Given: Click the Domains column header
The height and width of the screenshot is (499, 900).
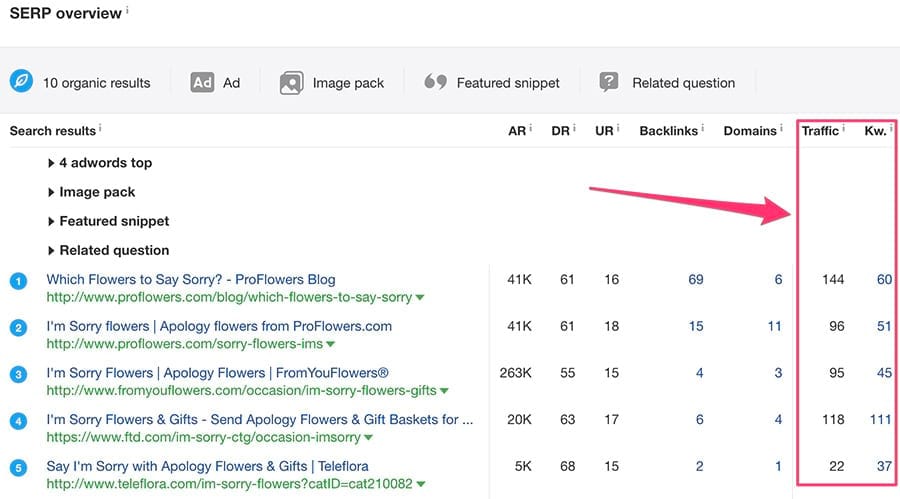Looking at the screenshot, I should point(750,131).
